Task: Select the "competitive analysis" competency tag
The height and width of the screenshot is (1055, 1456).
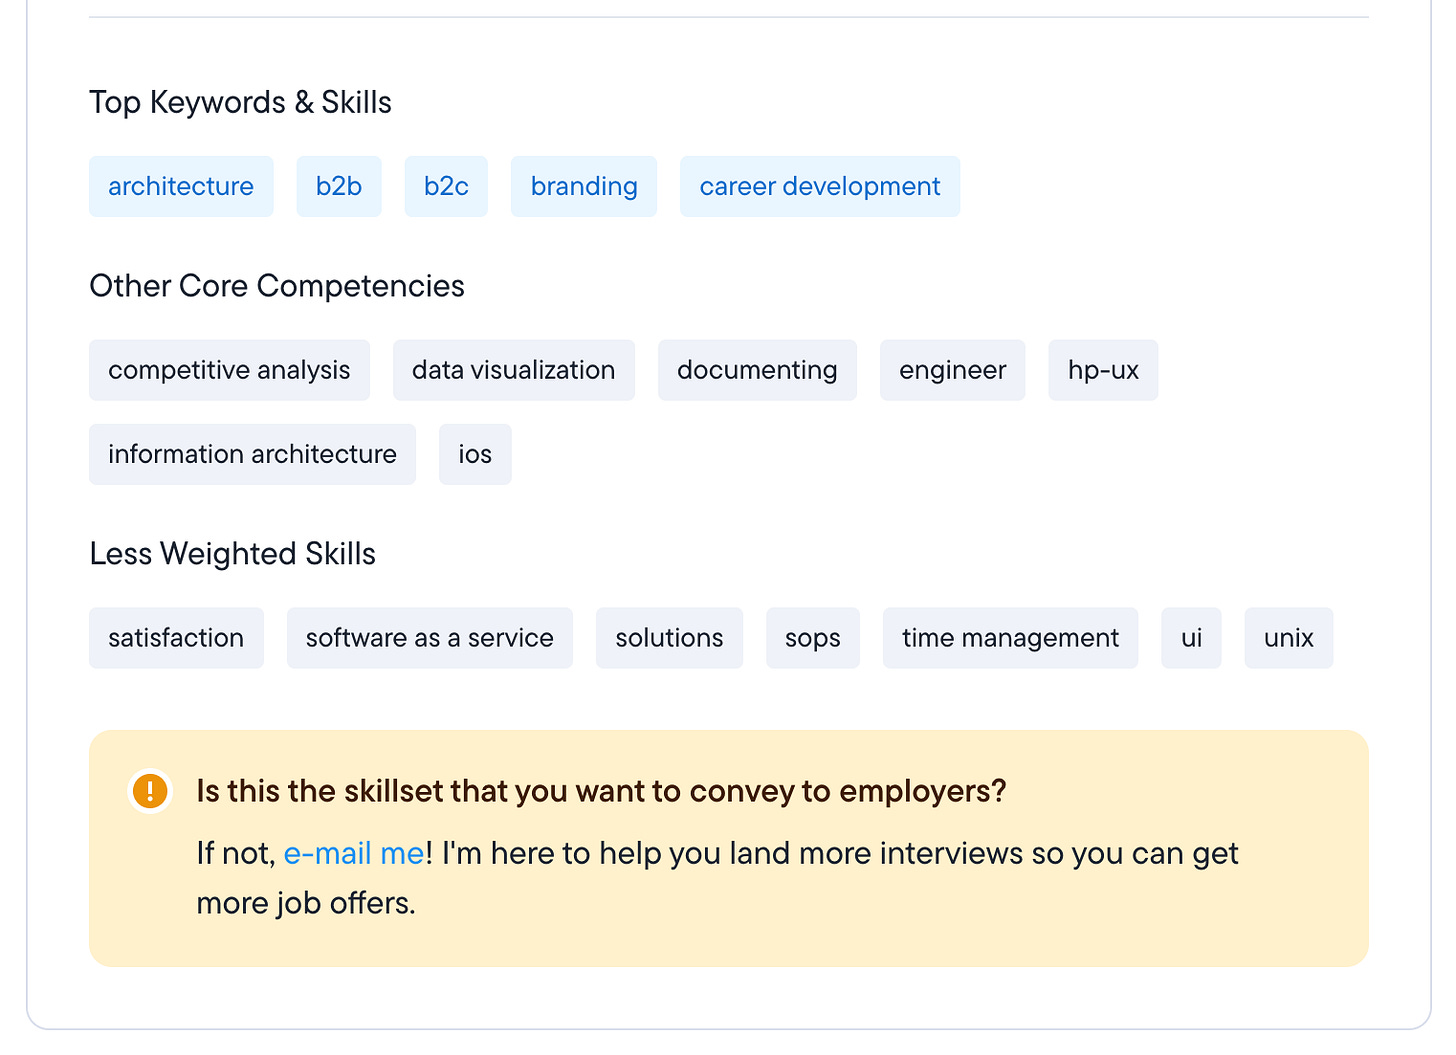Action: point(229,370)
